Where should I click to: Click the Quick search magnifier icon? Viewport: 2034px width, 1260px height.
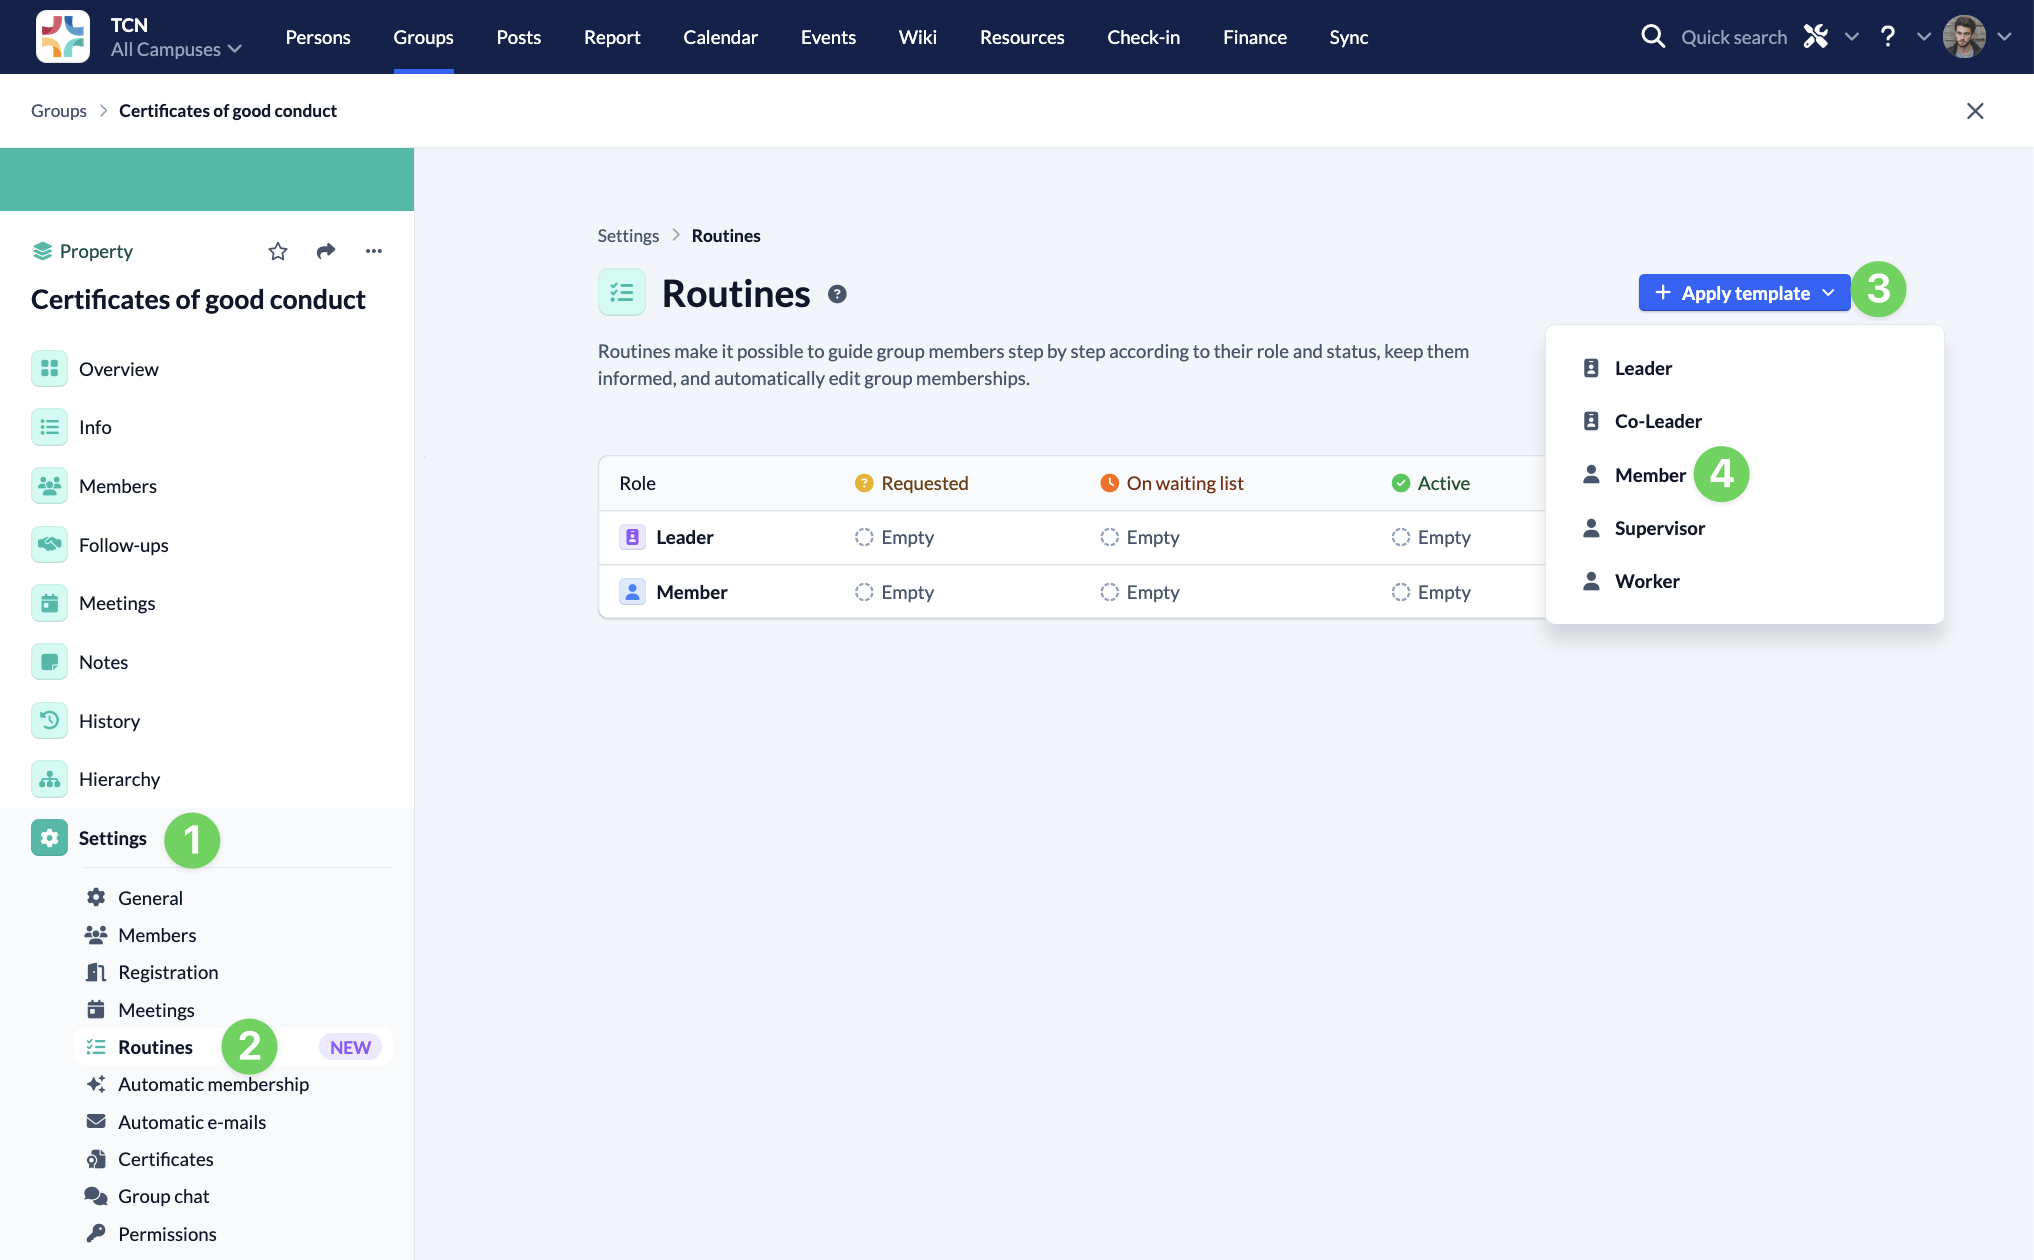[1653, 37]
